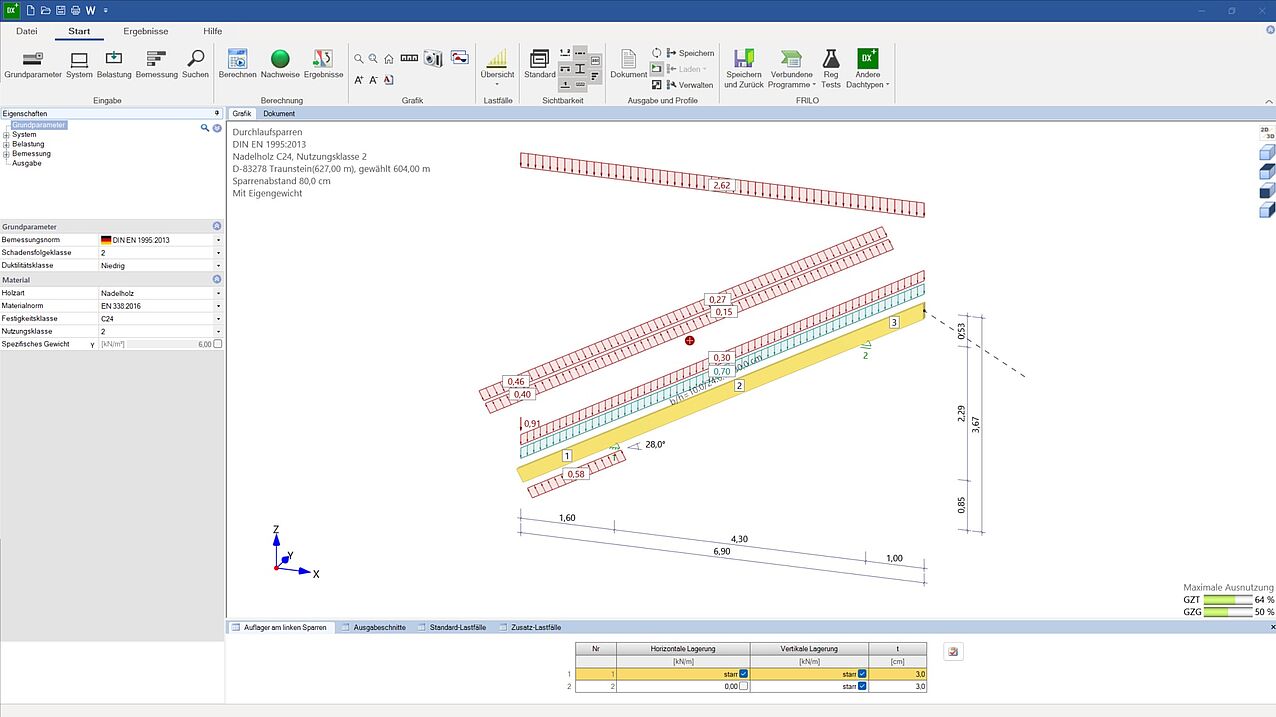Open Festigkeitsklasse dropdown

[218, 318]
